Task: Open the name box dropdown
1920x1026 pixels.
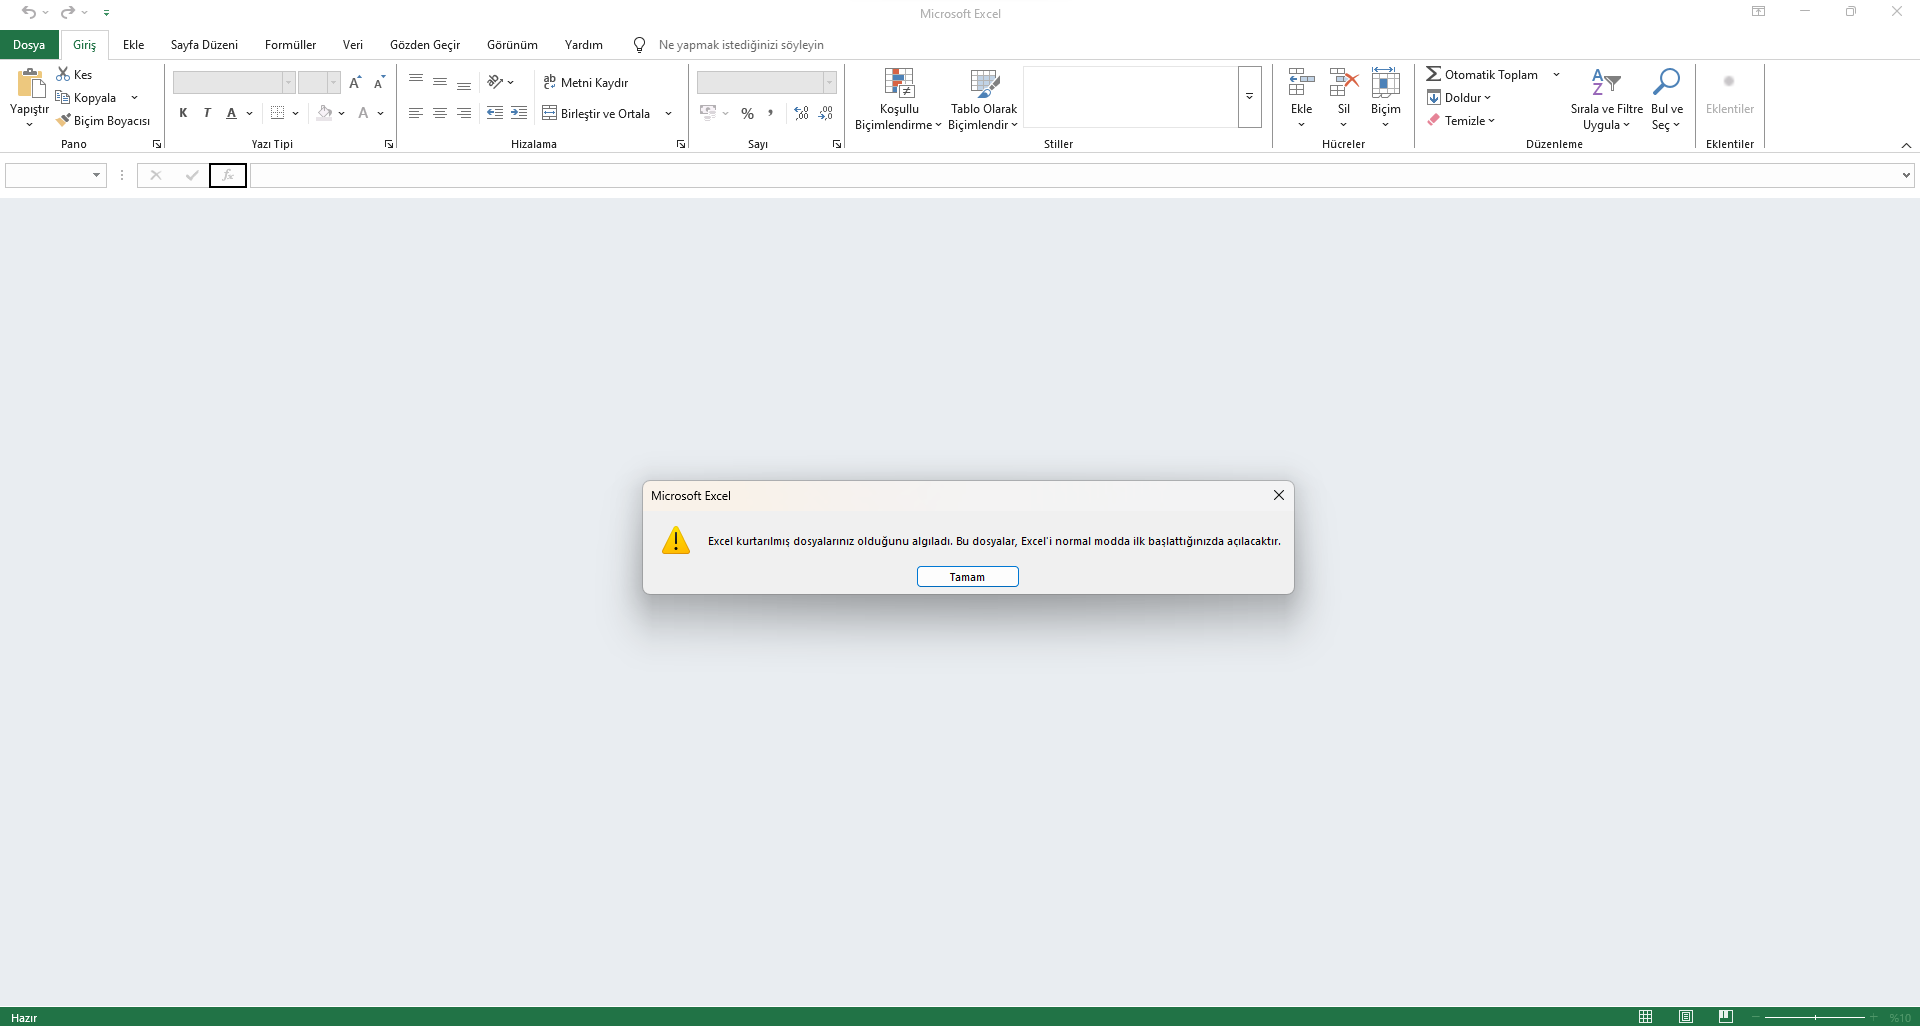Action: click(x=96, y=175)
